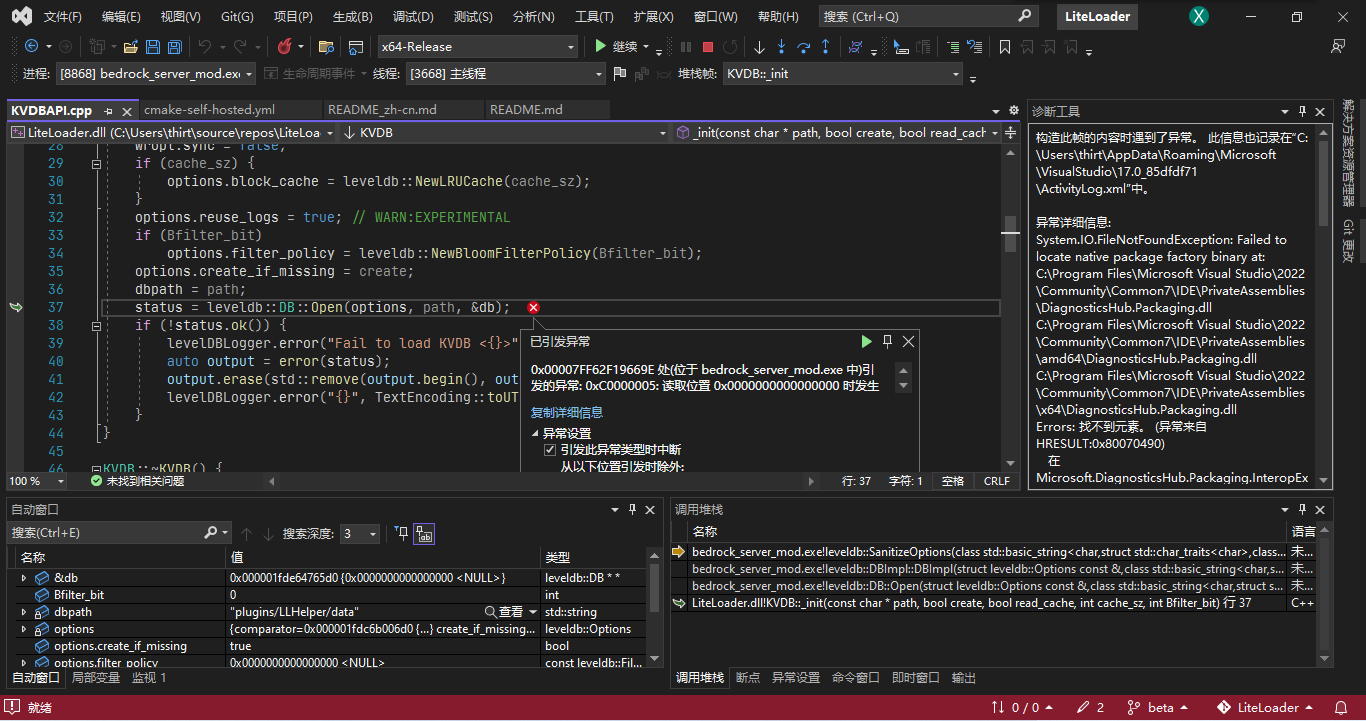Toggle auto-hide pin on 诊断工具 panel
1366x721 pixels.
(1302, 112)
